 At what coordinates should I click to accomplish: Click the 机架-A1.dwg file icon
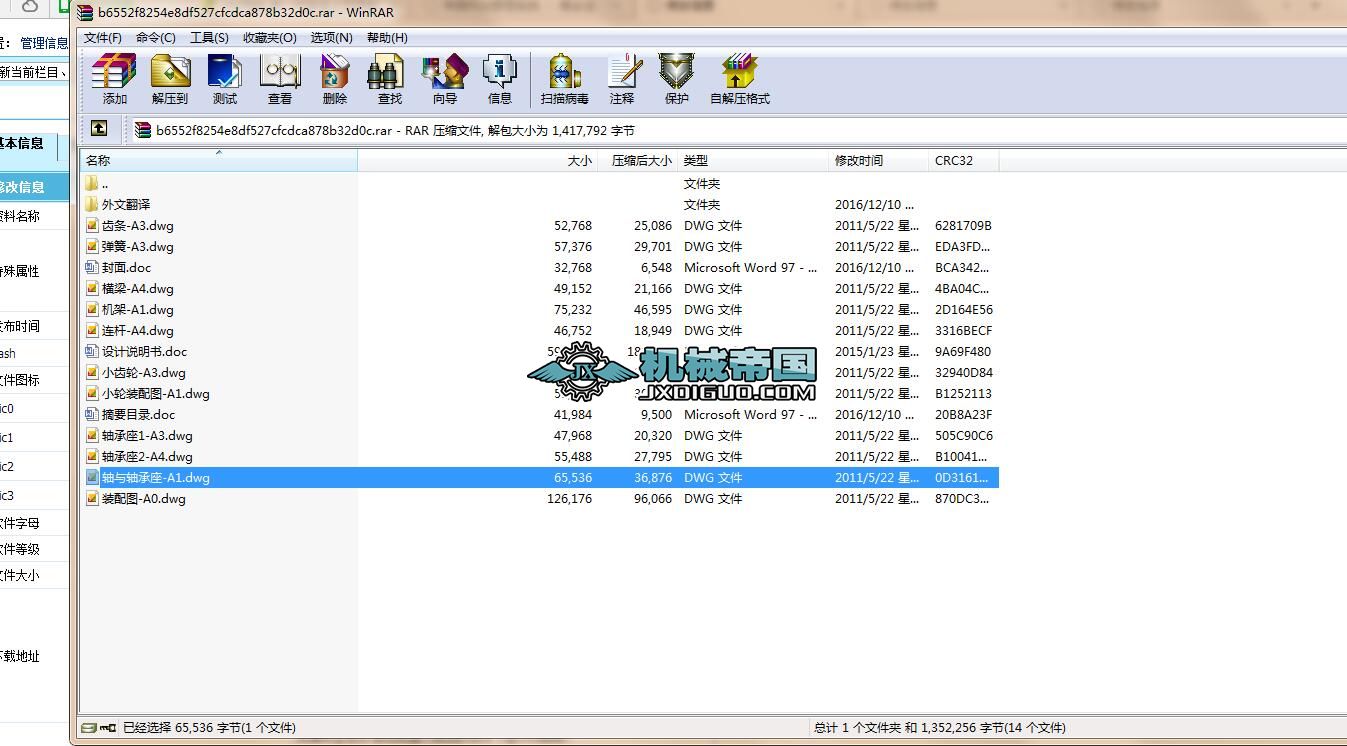point(92,309)
